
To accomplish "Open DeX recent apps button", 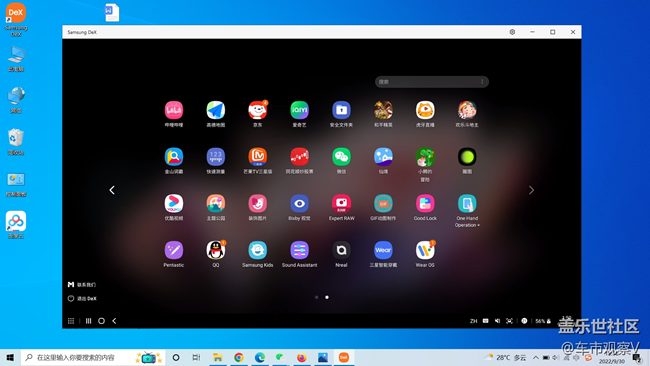I will [x=88, y=321].
